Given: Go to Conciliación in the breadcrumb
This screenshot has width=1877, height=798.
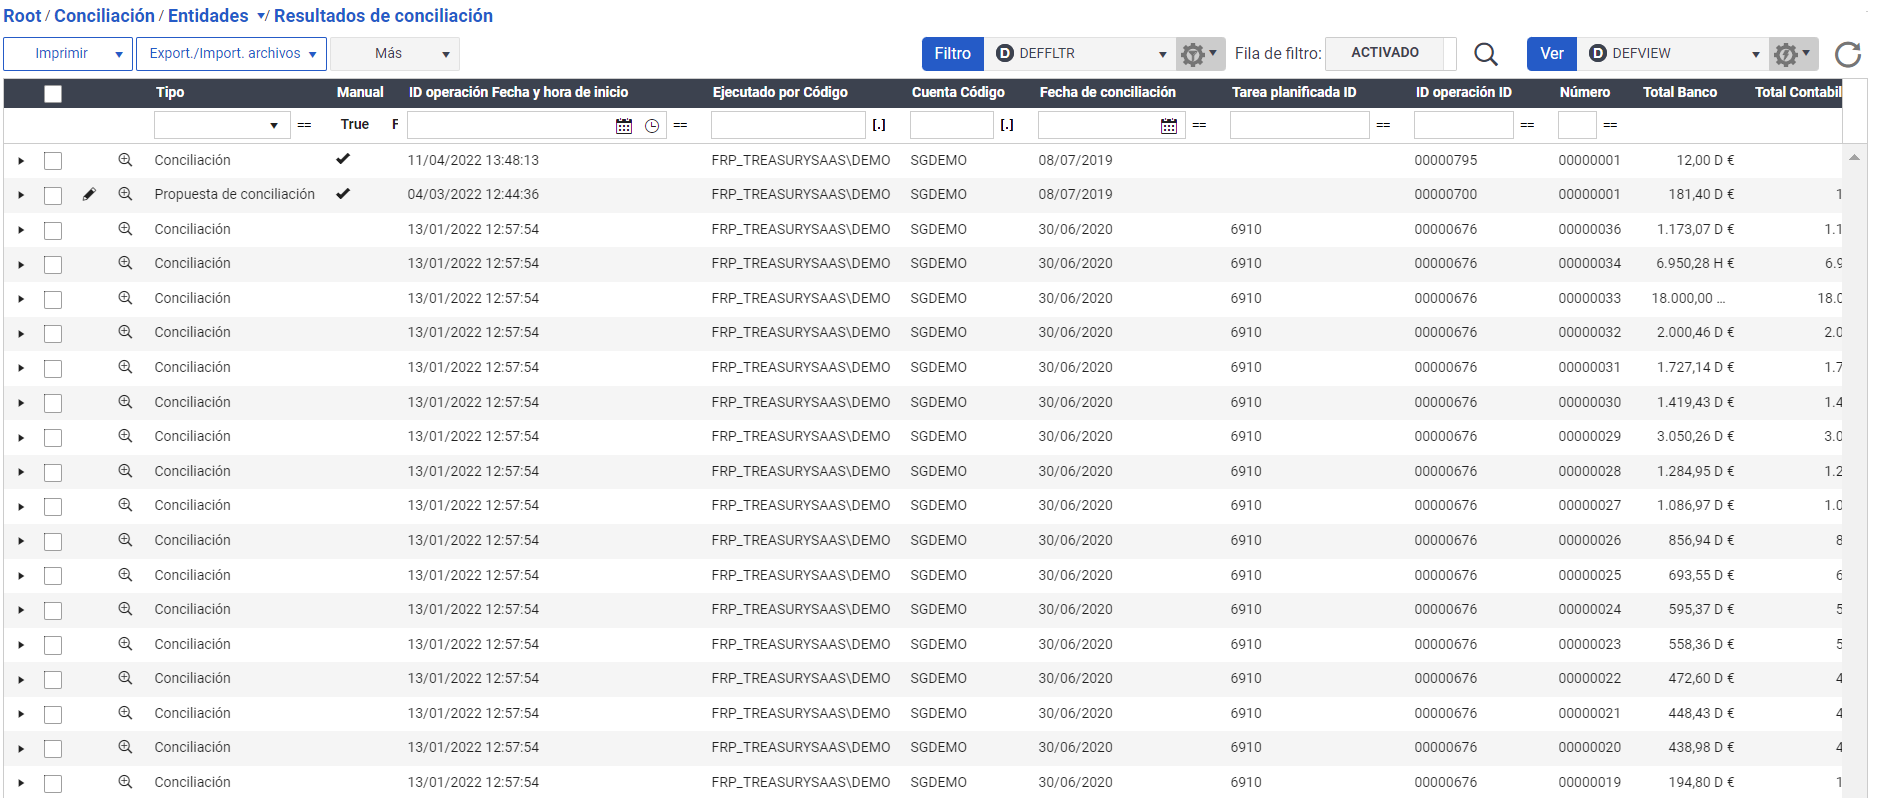Looking at the screenshot, I should 104,16.
